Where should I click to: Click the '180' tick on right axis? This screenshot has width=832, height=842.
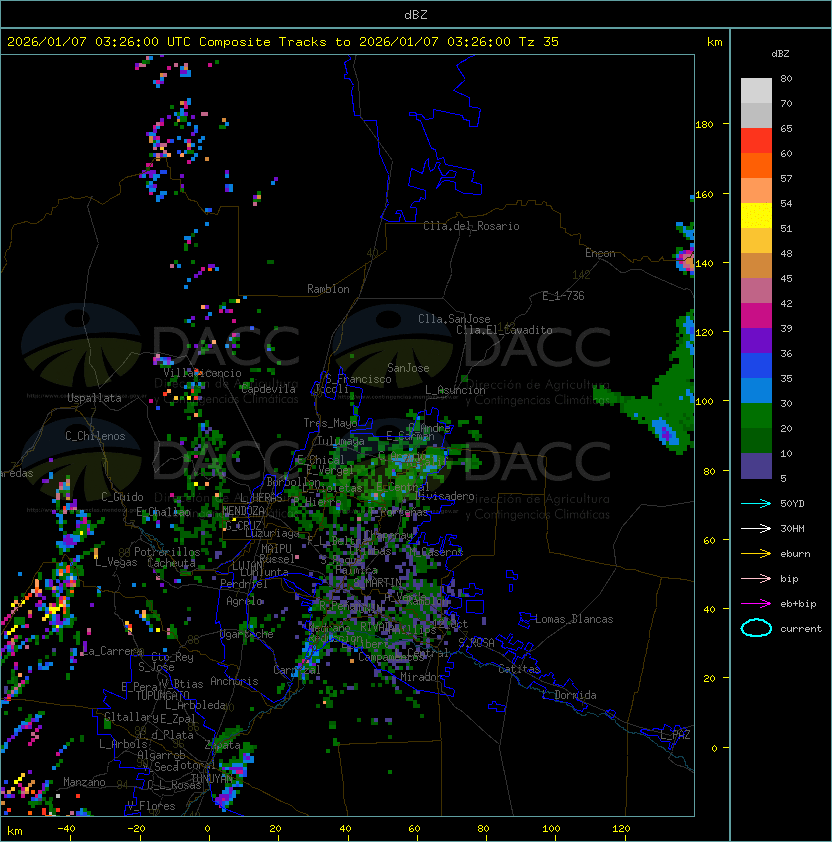(704, 125)
